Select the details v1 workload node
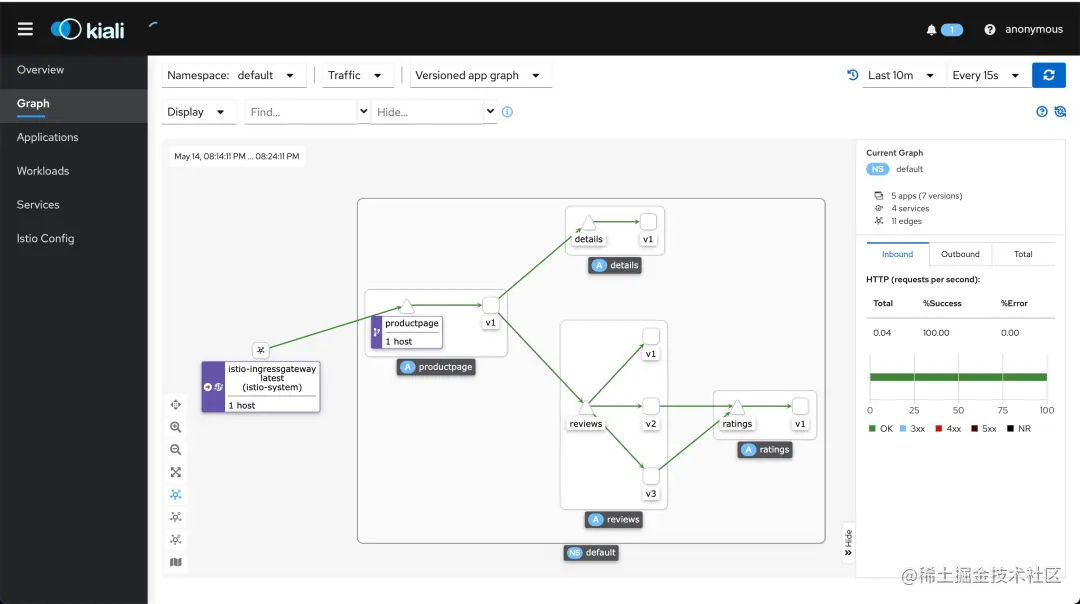This screenshot has height=604, width=1080. point(648,222)
